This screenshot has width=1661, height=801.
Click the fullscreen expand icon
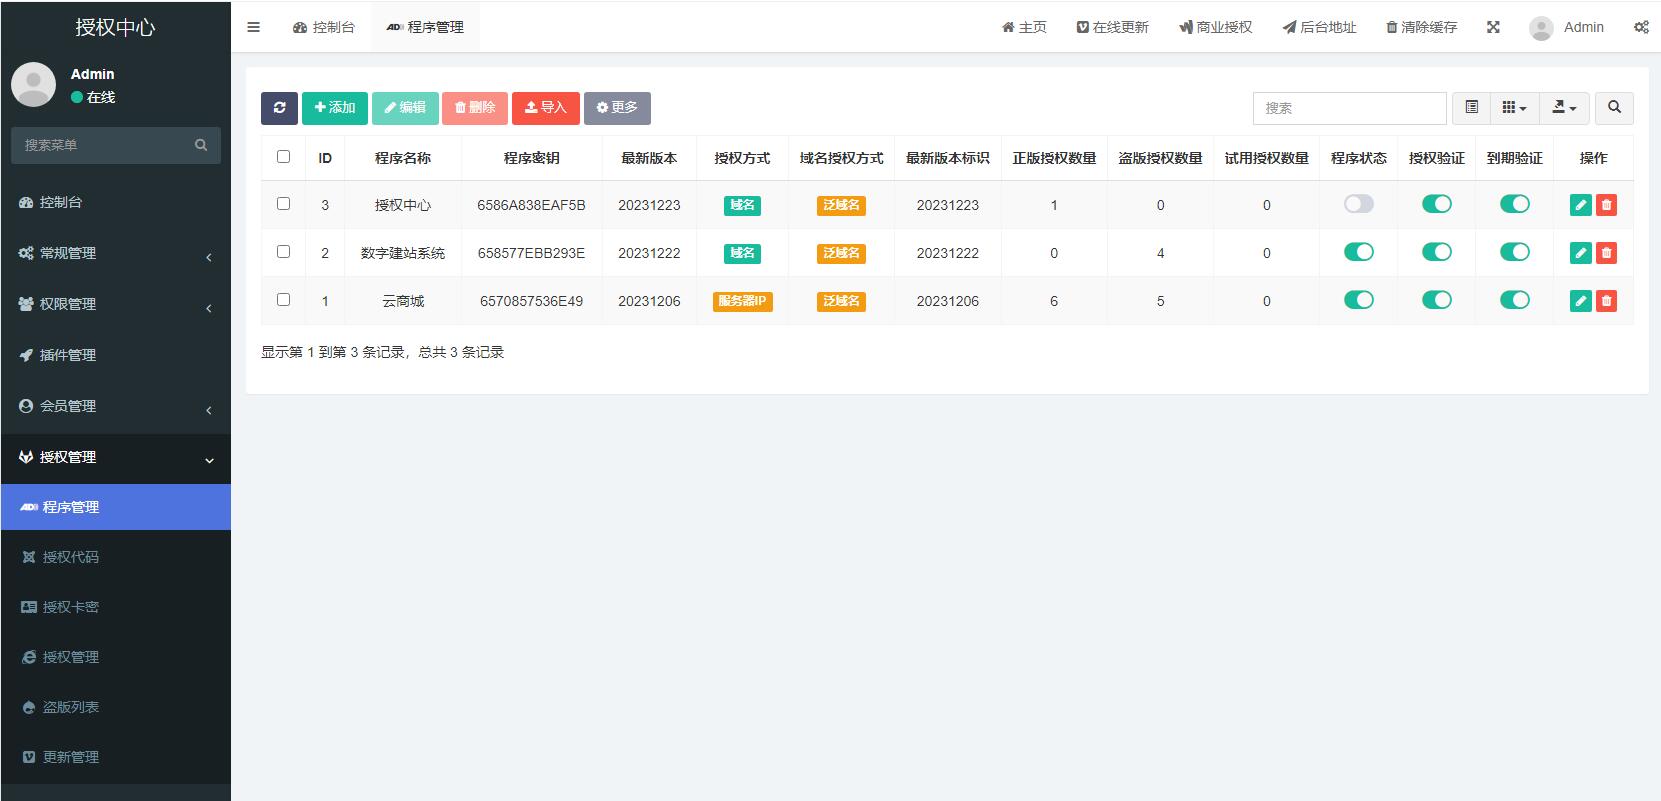(1493, 27)
